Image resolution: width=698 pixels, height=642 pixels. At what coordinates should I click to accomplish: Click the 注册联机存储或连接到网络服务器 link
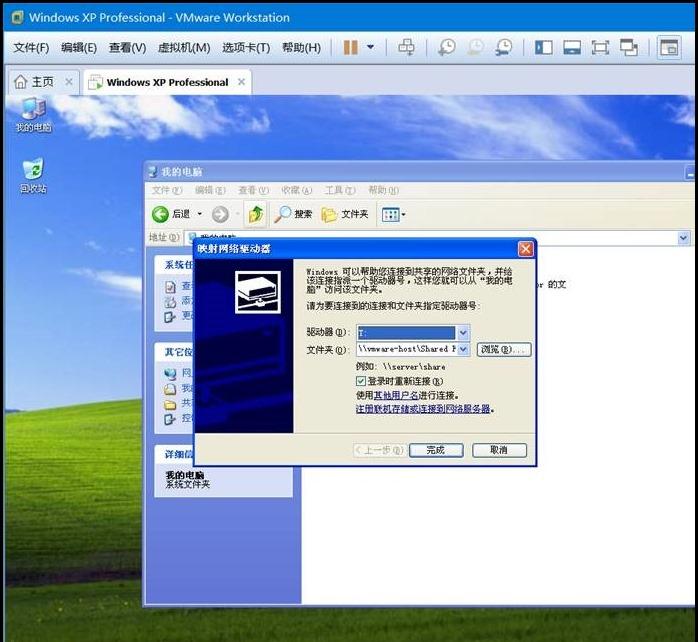click(423, 409)
